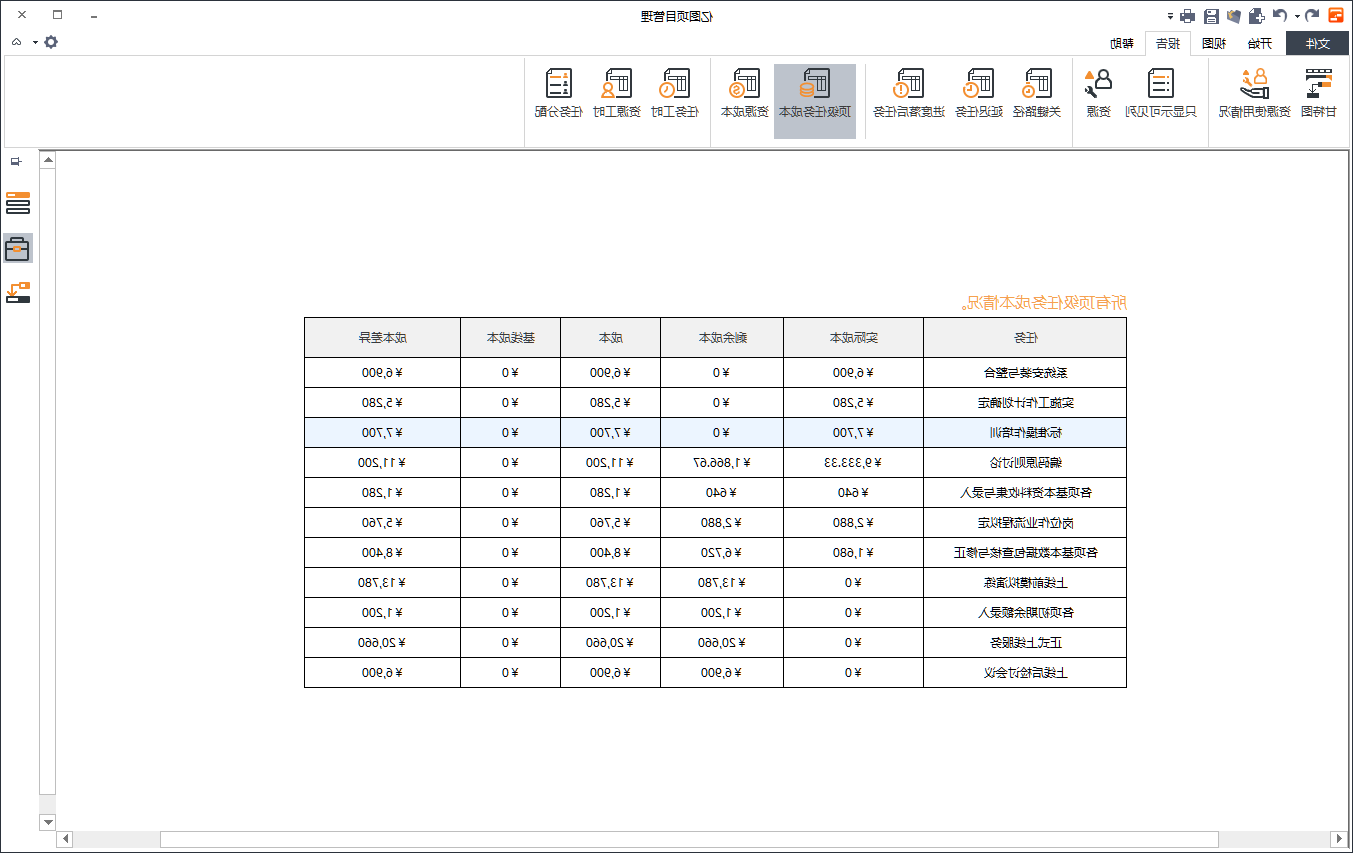Open the 资源工时 resource work hours report

coord(617,94)
